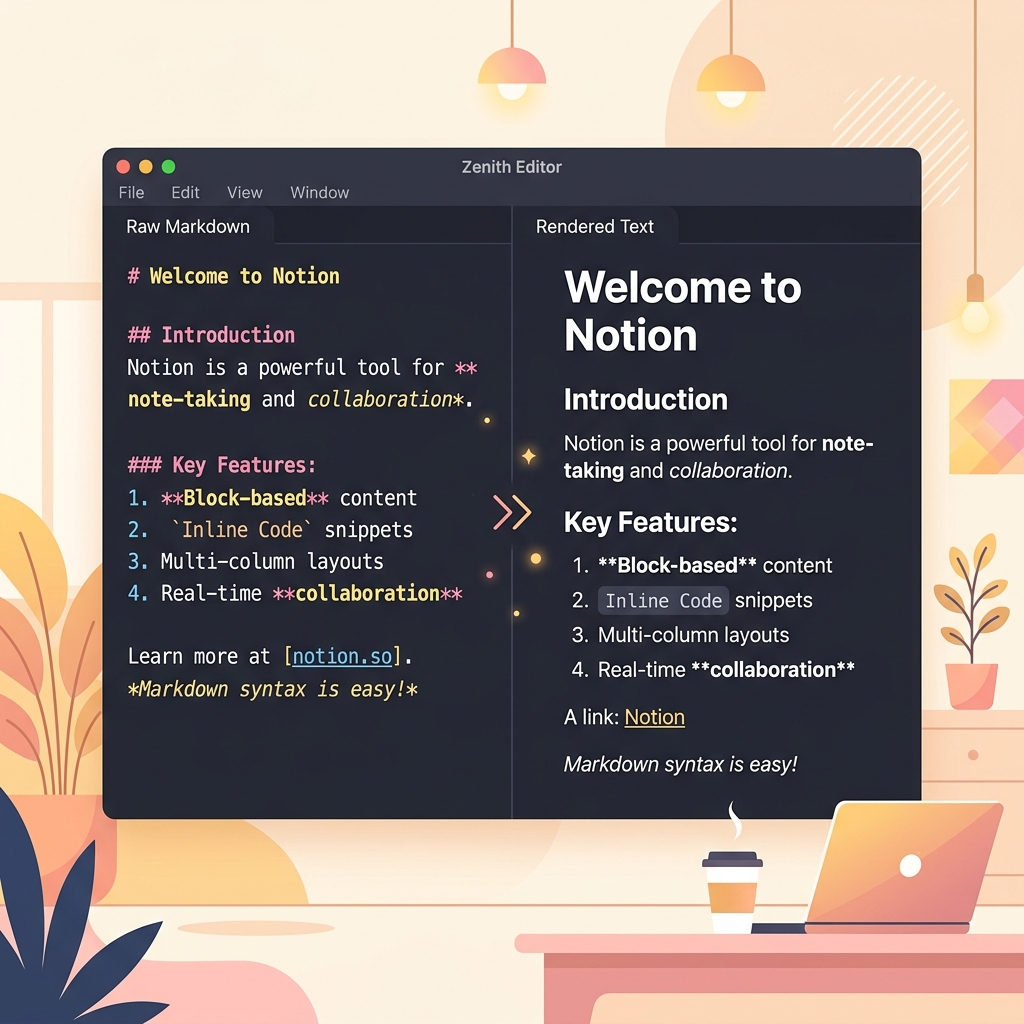This screenshot has width=1024, height=1024.
Task: Follow the Notion link in rendered pane
Action: pyautogui.click(x=654, y=717)
